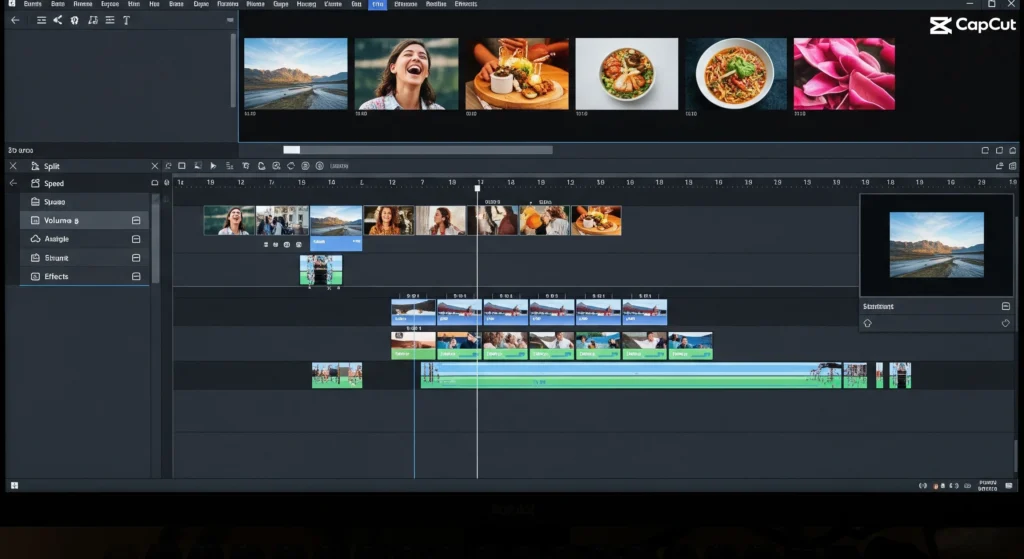Click the square icon in the timeline toolbar
The image size is (1024, 559).
tap(182, 166)
